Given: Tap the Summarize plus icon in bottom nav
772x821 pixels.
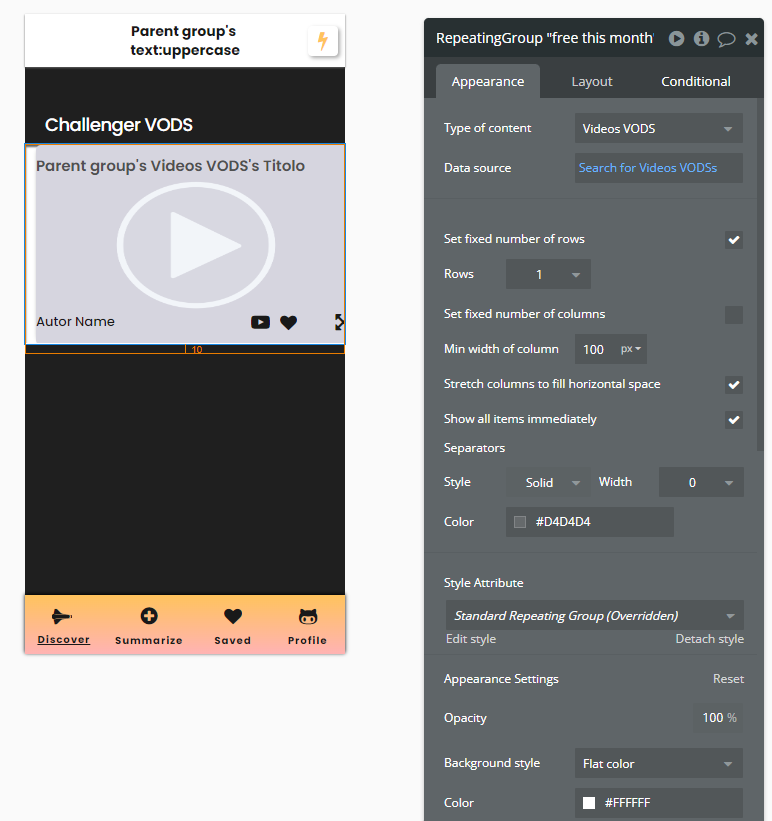Looking at the screenshot, I should click(x=149, y=617).
